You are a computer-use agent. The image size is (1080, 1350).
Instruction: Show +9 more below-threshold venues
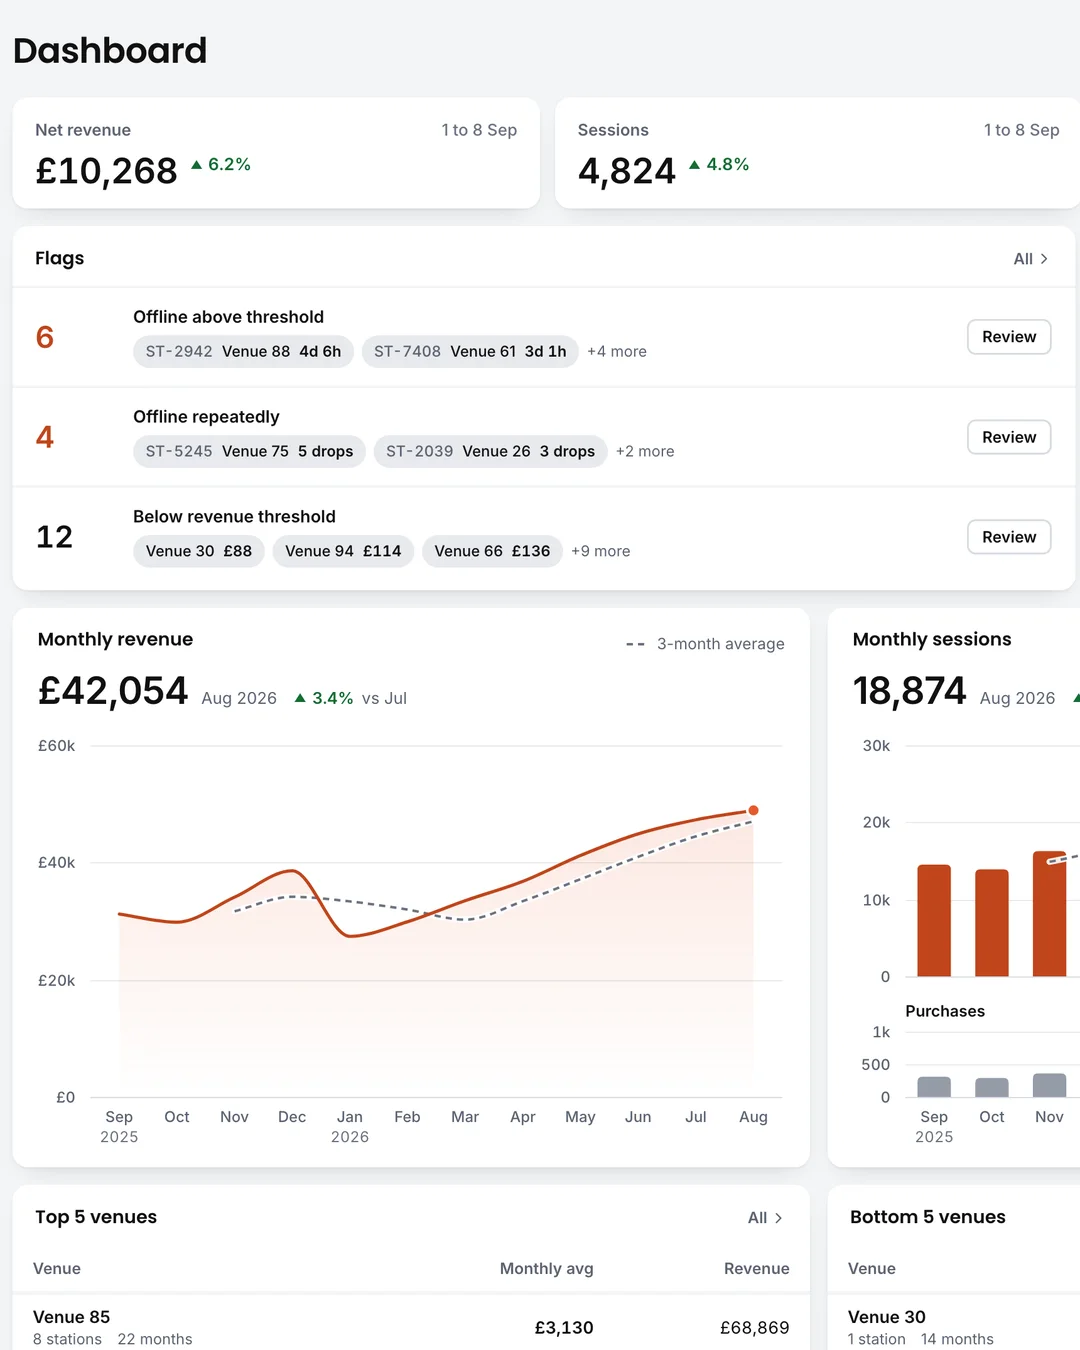pyautogui.click(x=601, y=551)
